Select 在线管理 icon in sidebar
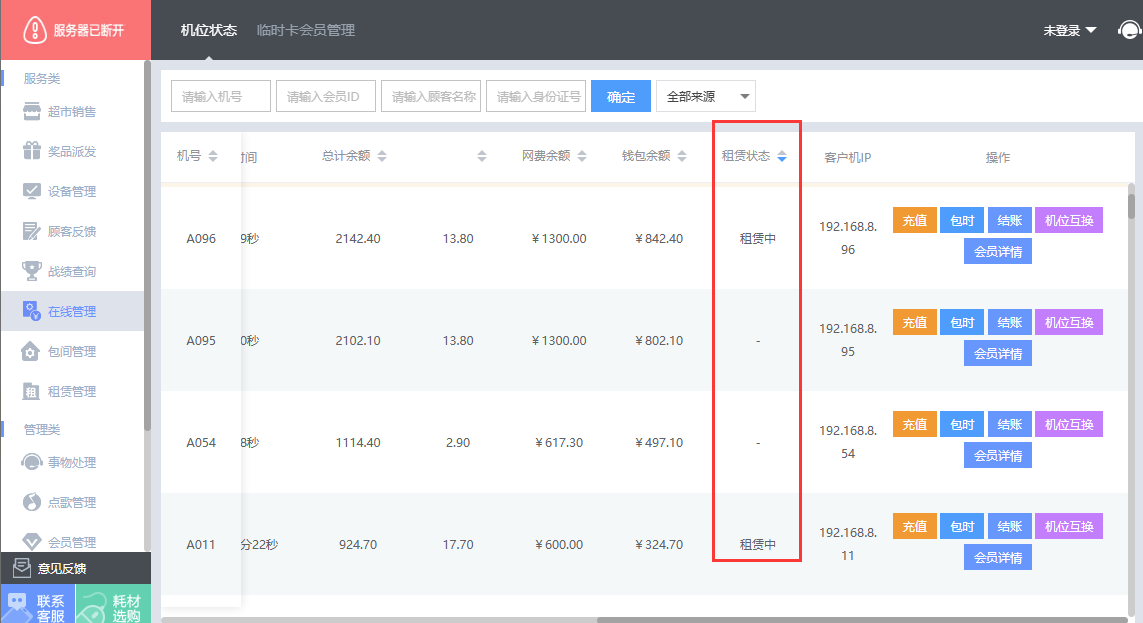Screen dimensions: 1143x623 (31, 311)
